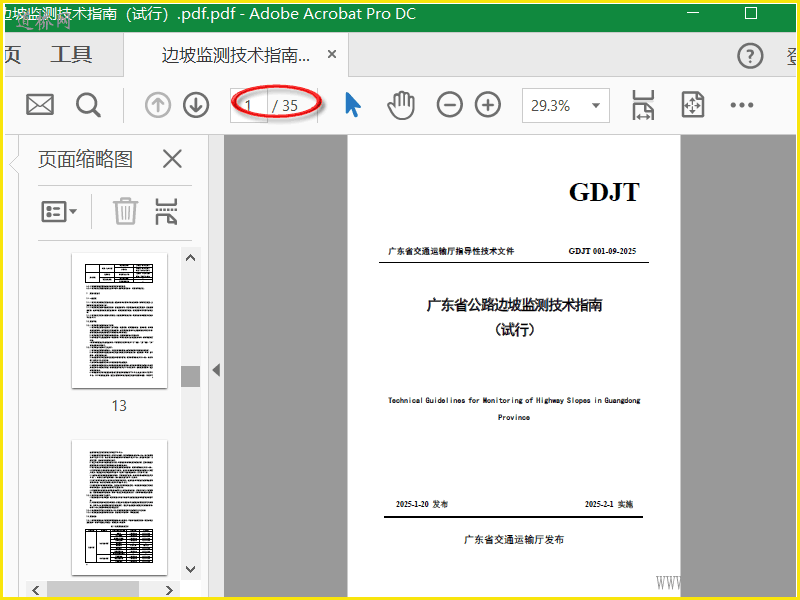Image resolution: width=800 pixels, height=600 pixels.
Task: Click the 广东省交通运输厅发布 footer text
Action: 514,539
